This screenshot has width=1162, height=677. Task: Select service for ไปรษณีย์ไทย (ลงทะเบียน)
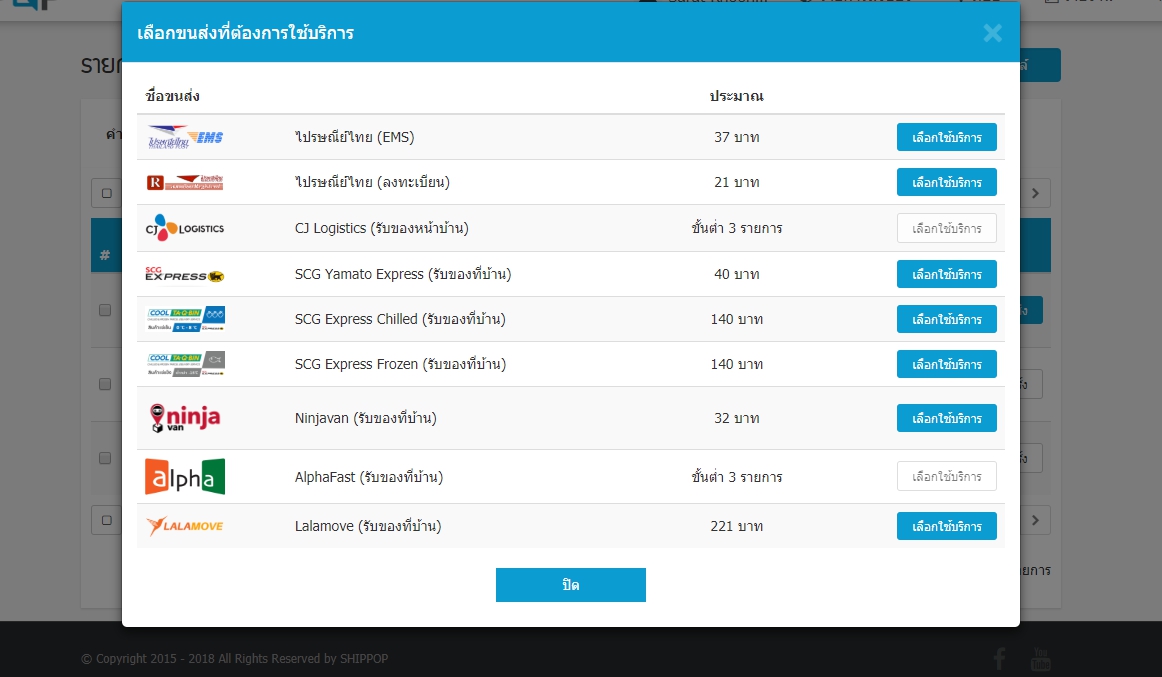point(946,182)
